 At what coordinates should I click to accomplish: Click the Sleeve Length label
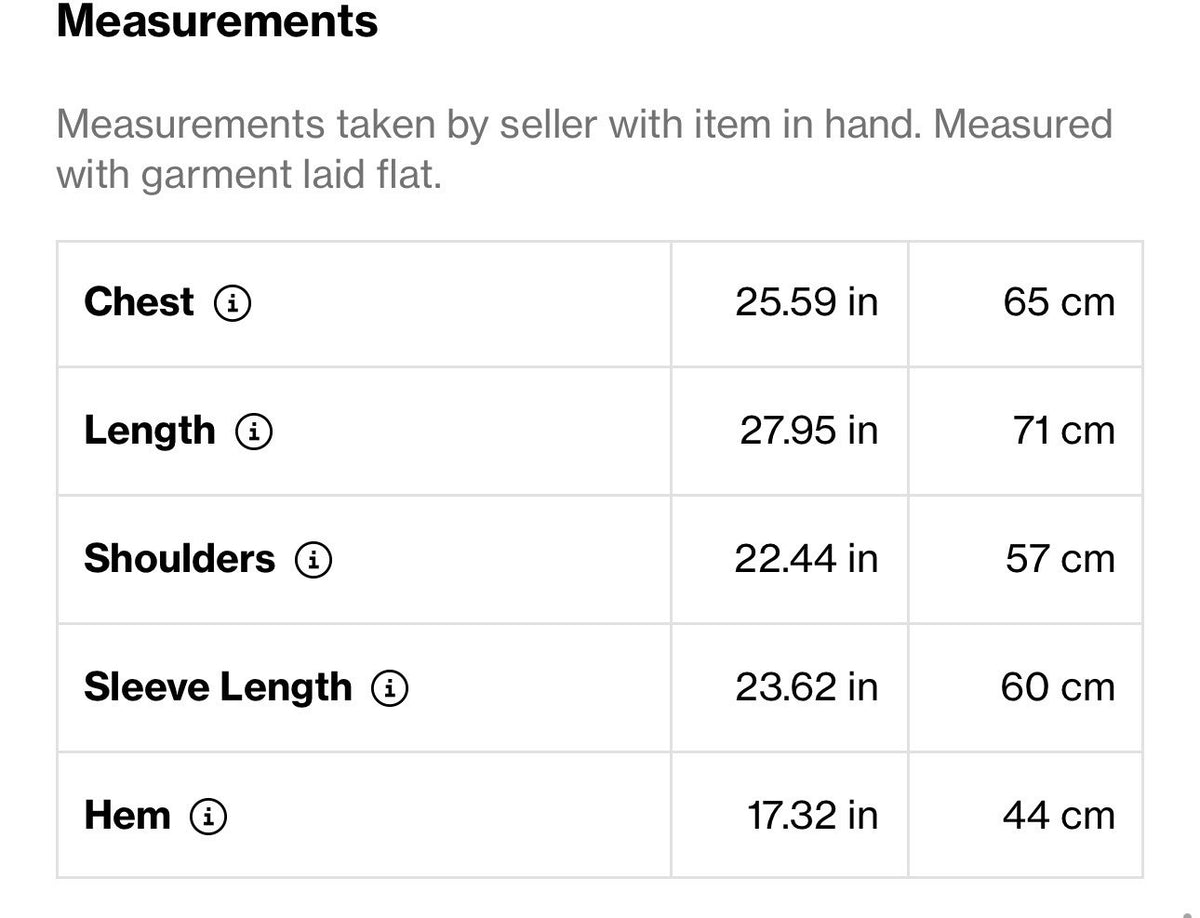pos(218,688)
